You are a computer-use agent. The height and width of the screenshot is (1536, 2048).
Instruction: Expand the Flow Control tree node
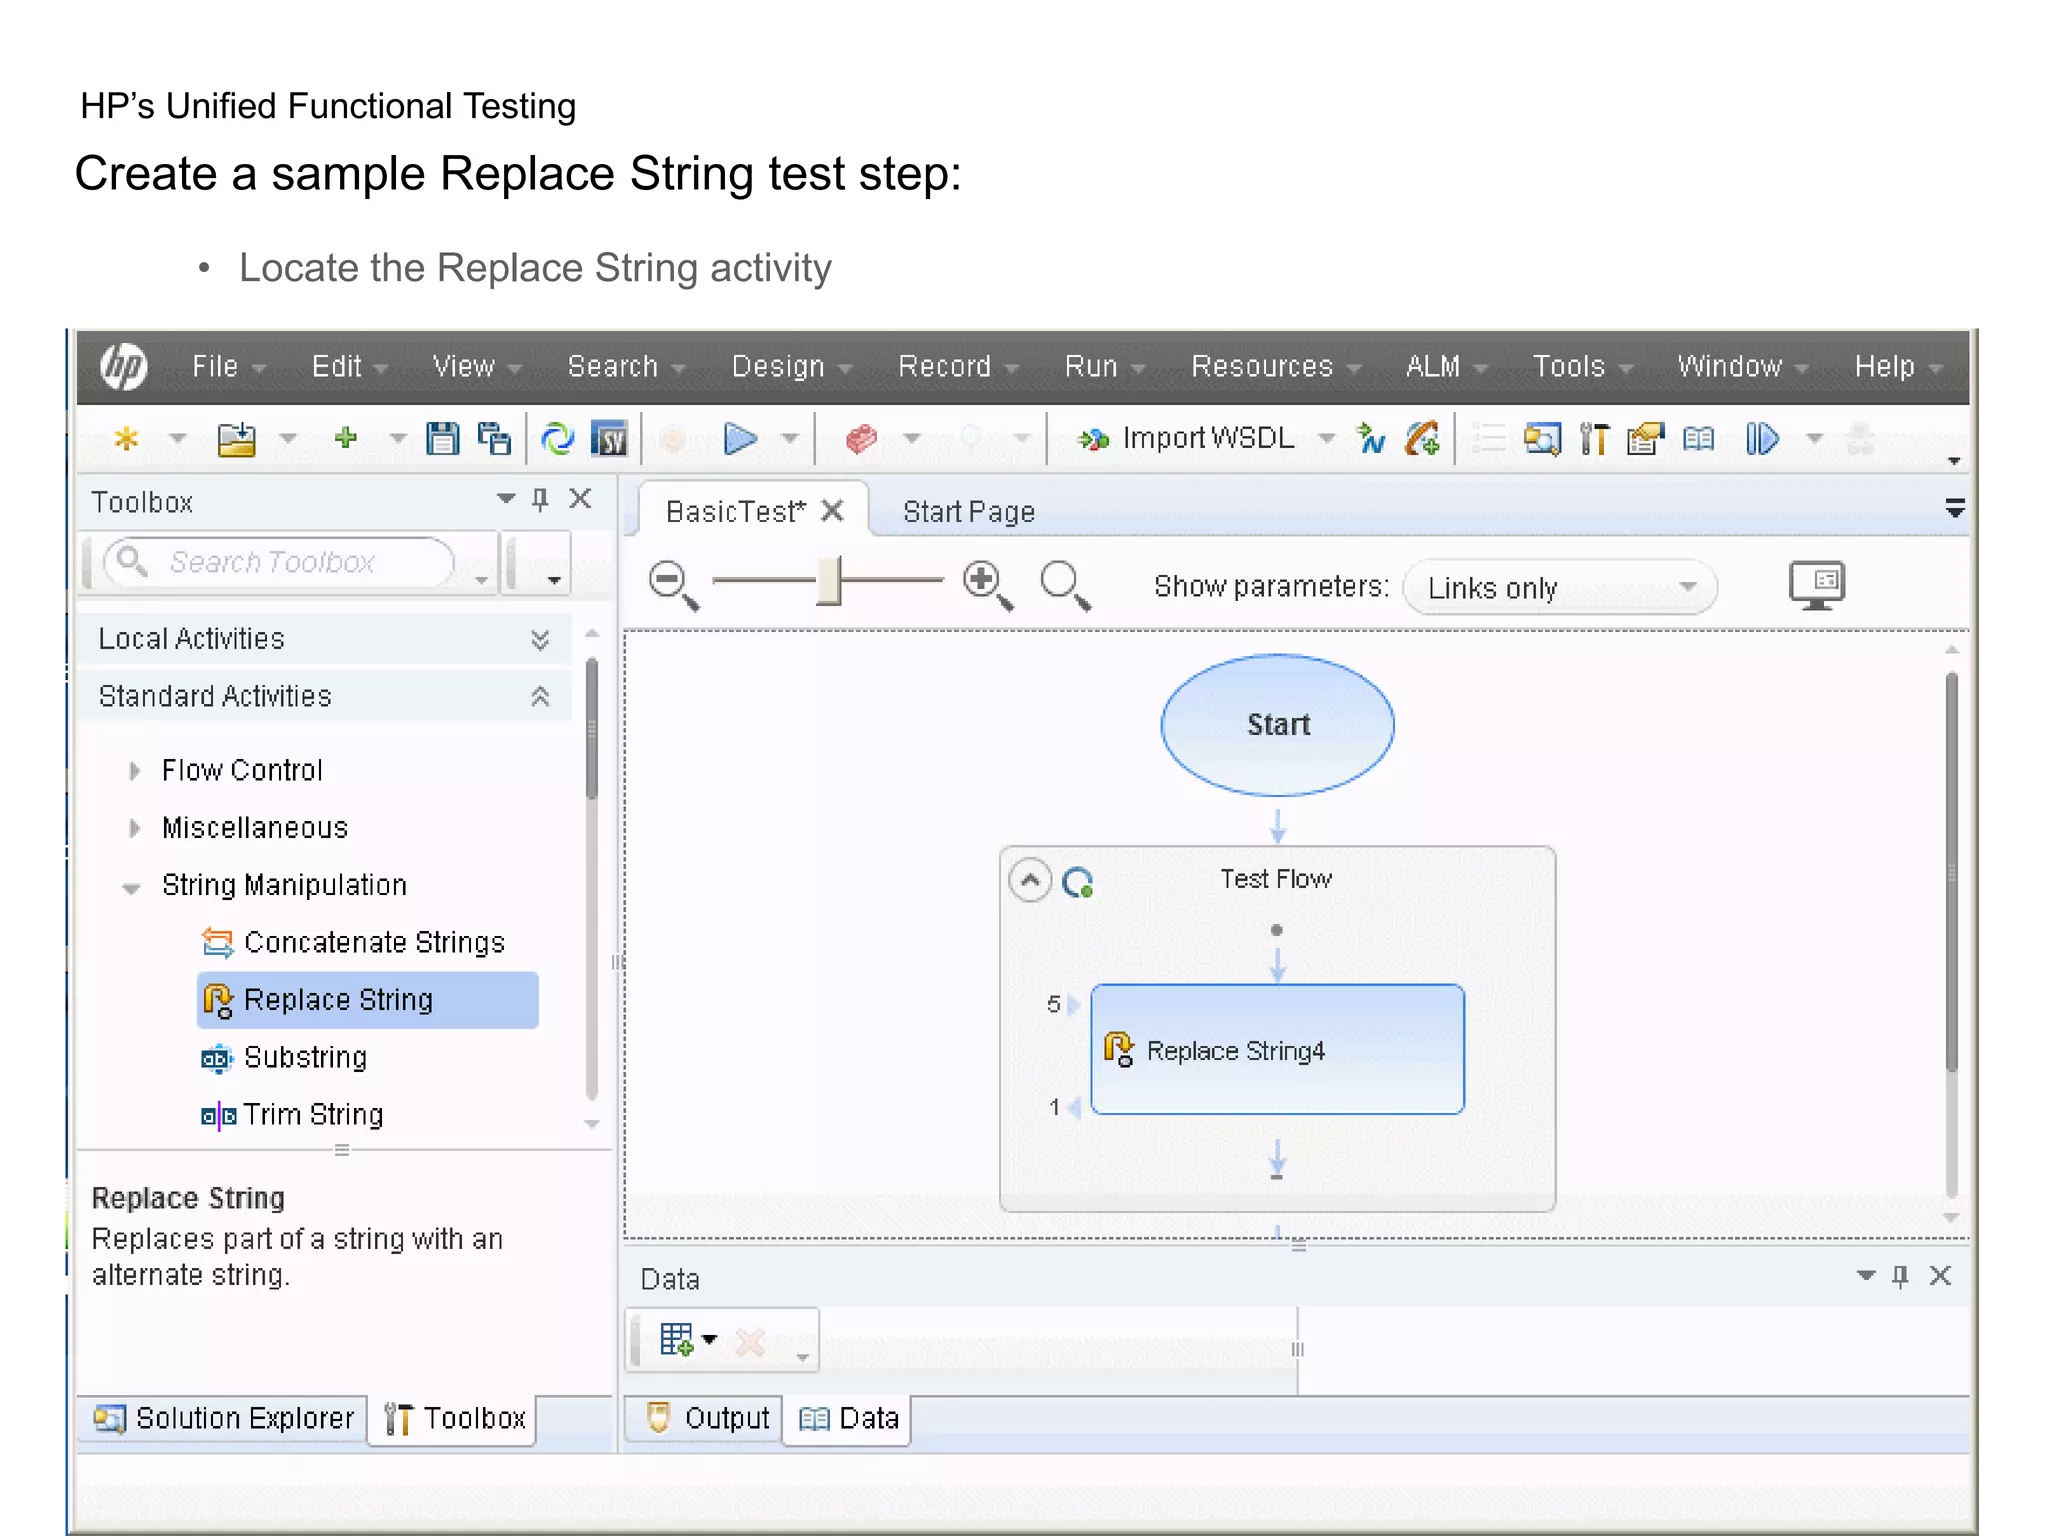(x=135, y=771)
